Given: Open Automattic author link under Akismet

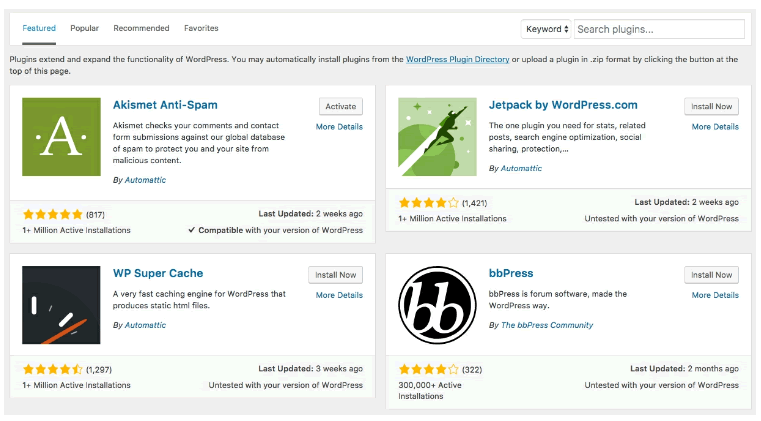Looking at the screenshot, I should (145, 180).
